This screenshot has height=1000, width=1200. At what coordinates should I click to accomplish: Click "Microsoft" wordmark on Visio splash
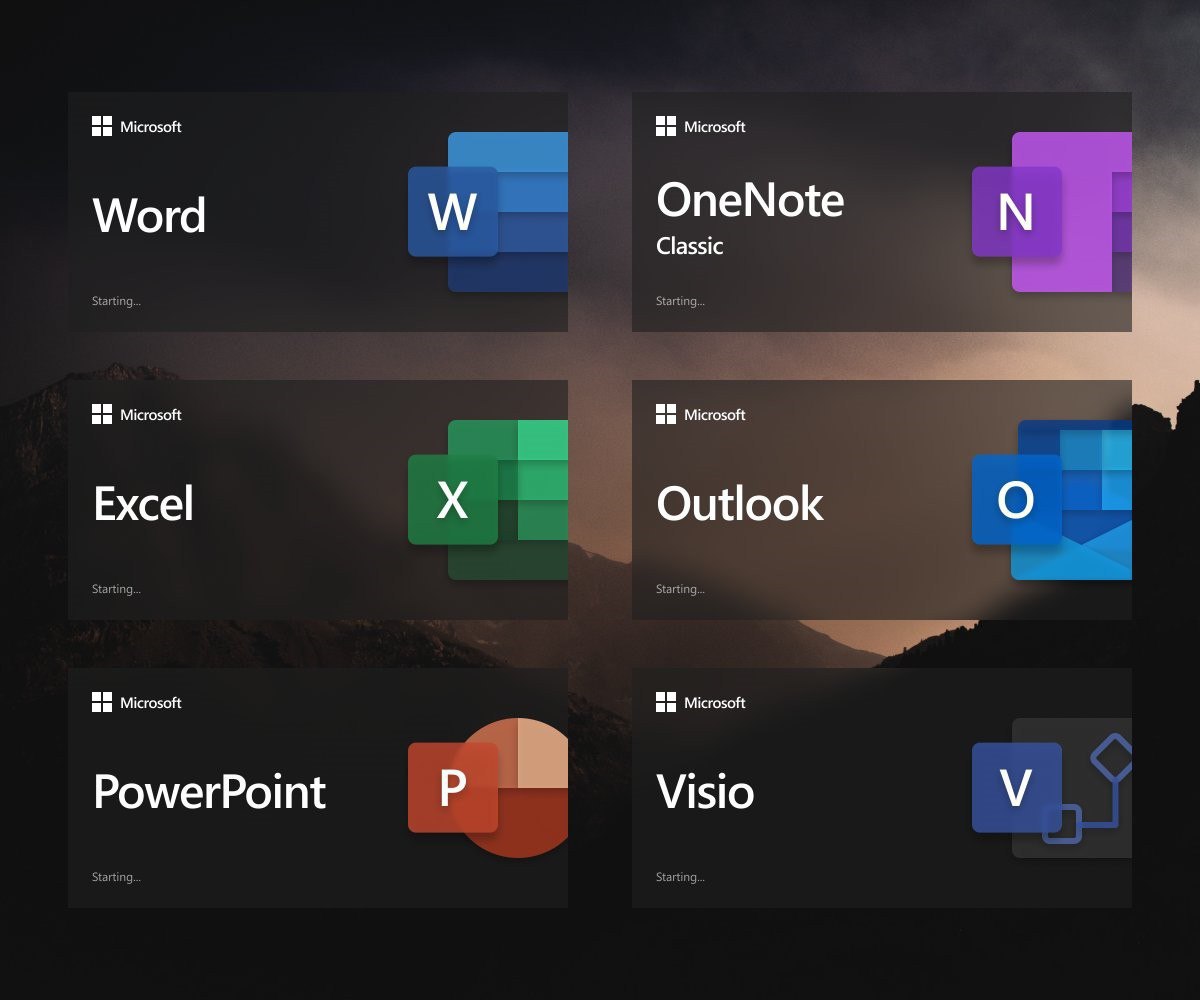[x=715, y=703]
